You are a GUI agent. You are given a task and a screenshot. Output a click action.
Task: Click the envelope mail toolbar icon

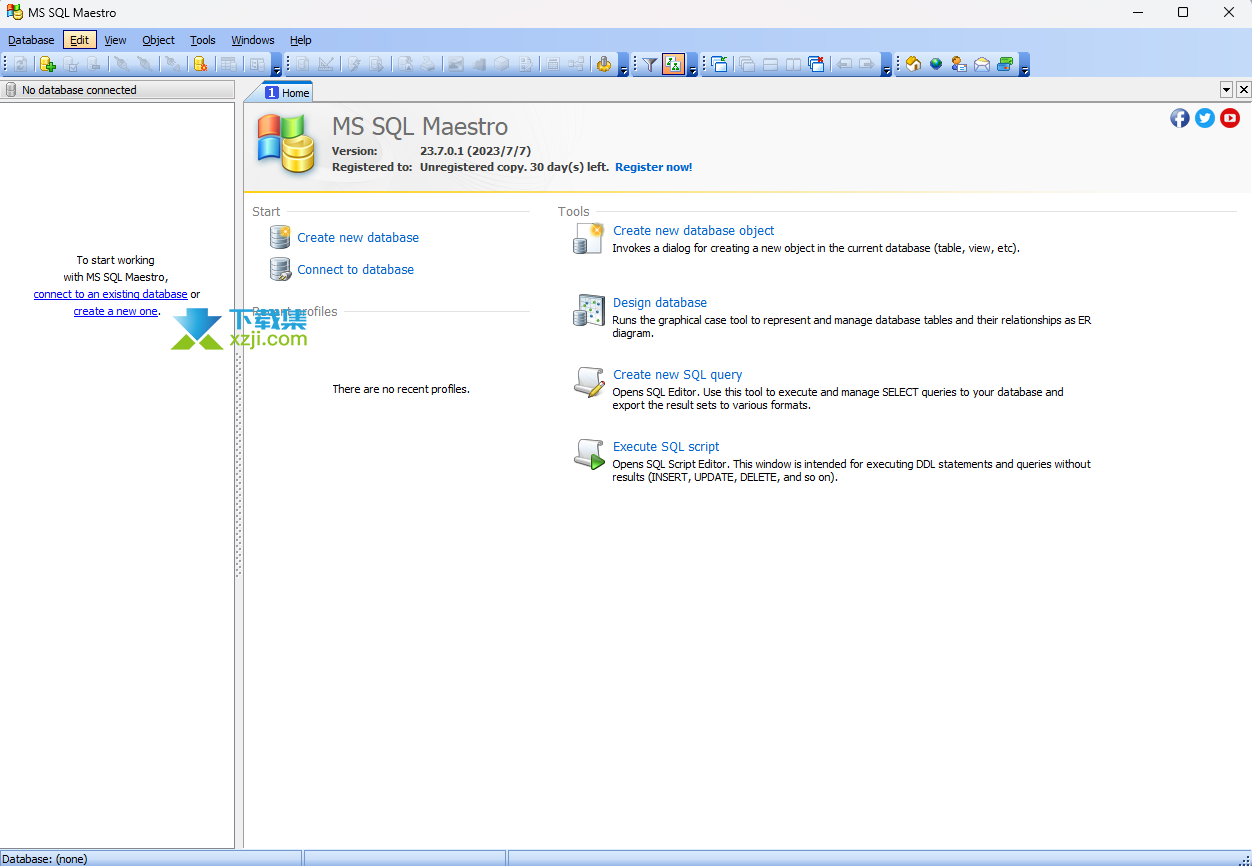pos(982,64)
